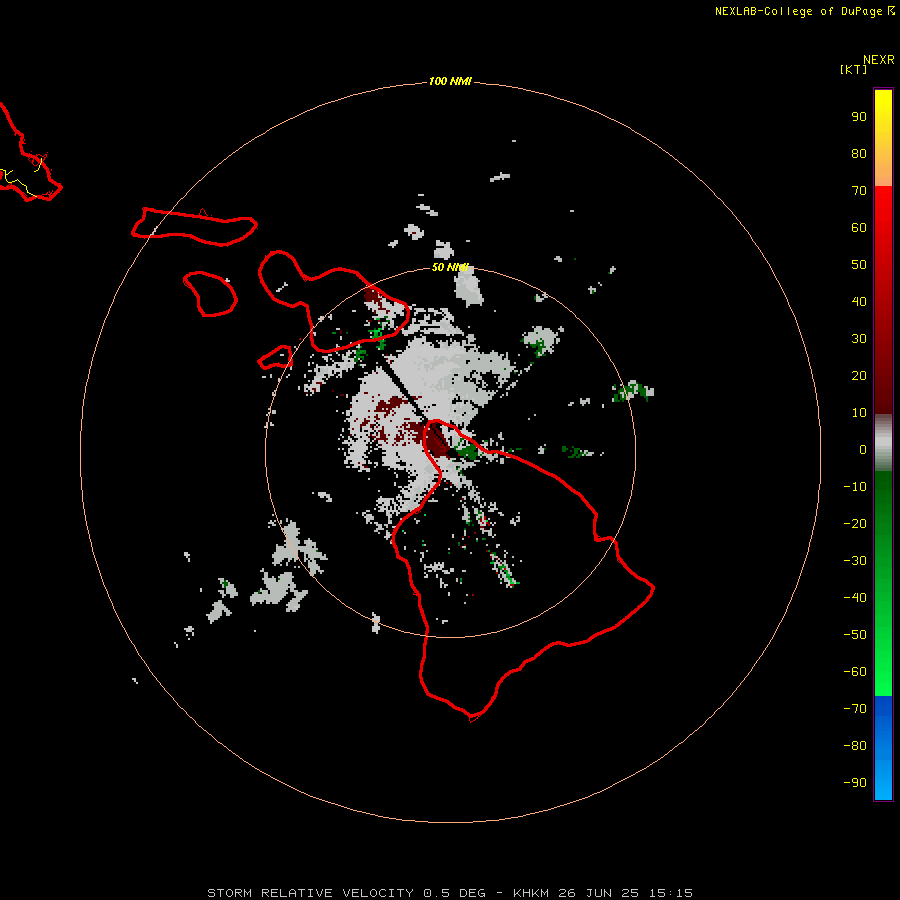This screenshot has height=900, width=900.
Task: Click the -40 value on the velocity scale
Action: (x=855, y=598)
